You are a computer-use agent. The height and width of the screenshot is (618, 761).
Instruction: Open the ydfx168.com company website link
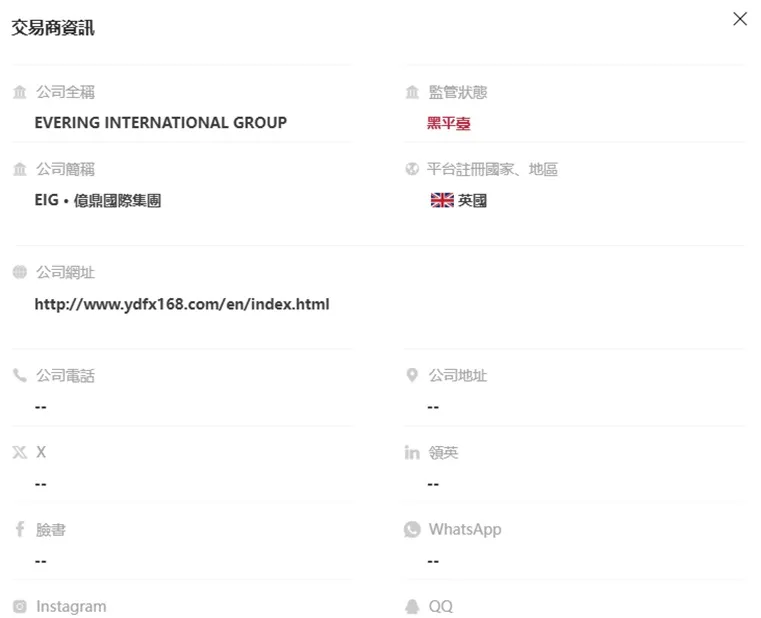coord(182,304)
